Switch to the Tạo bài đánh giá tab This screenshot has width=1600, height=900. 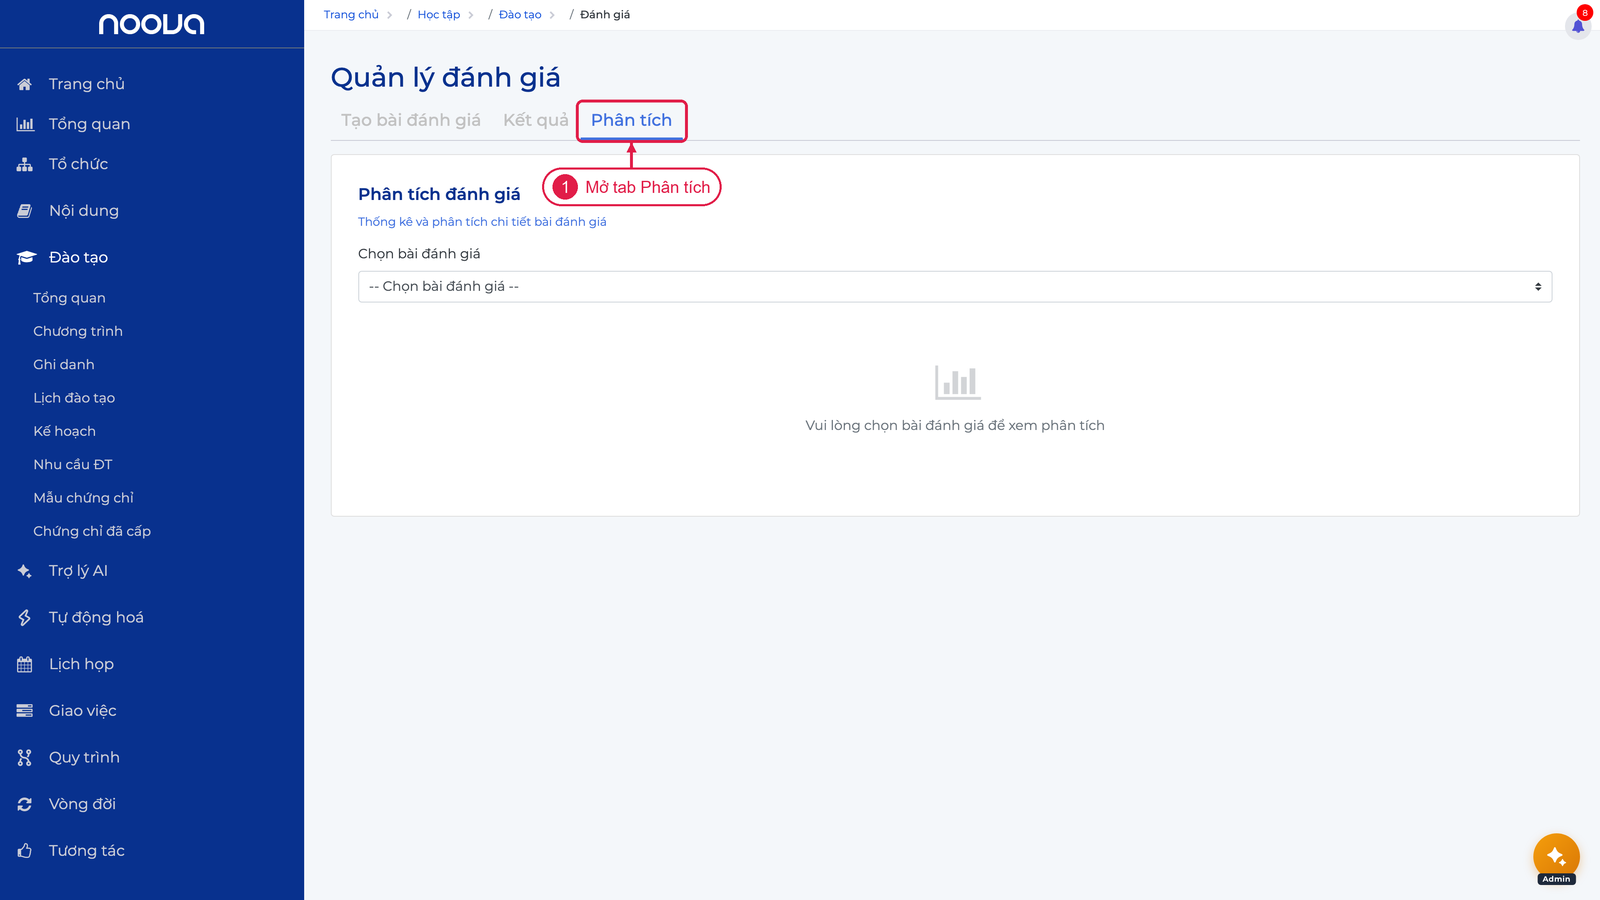[411, 120]
